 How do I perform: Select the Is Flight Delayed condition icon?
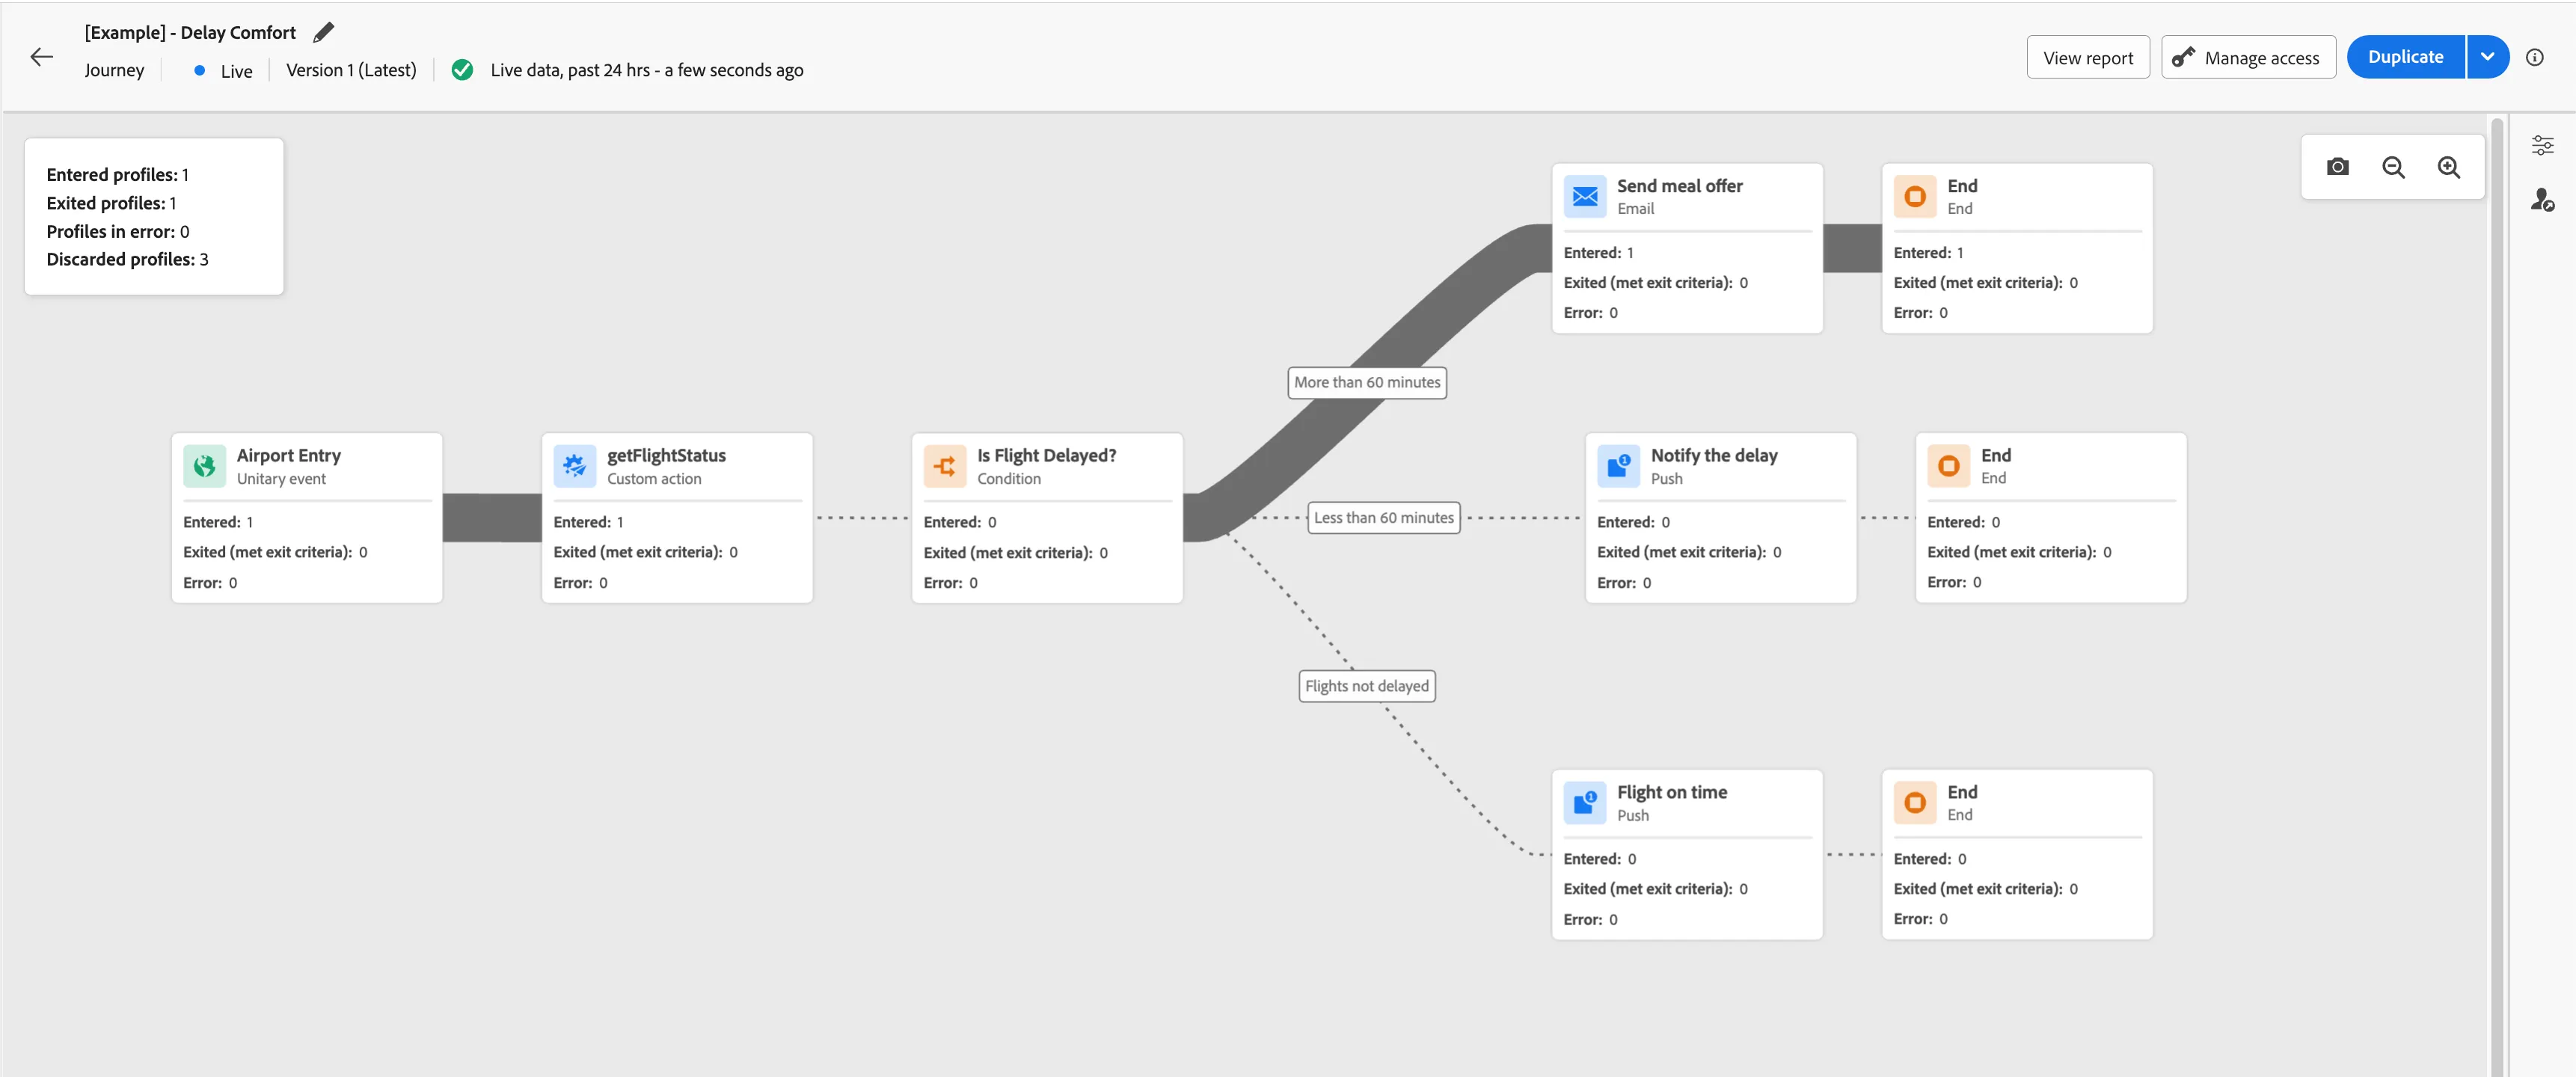pos(944,466)
